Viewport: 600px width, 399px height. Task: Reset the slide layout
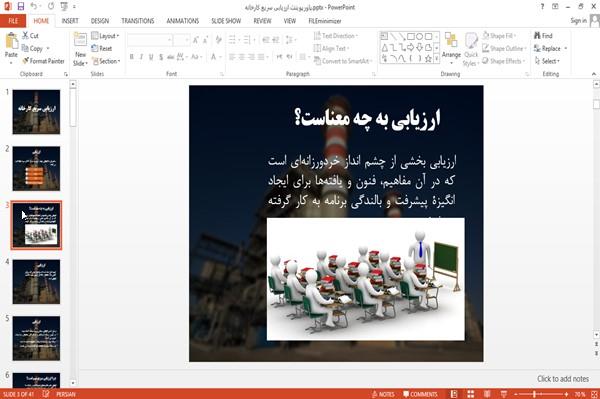pos(102,49)
